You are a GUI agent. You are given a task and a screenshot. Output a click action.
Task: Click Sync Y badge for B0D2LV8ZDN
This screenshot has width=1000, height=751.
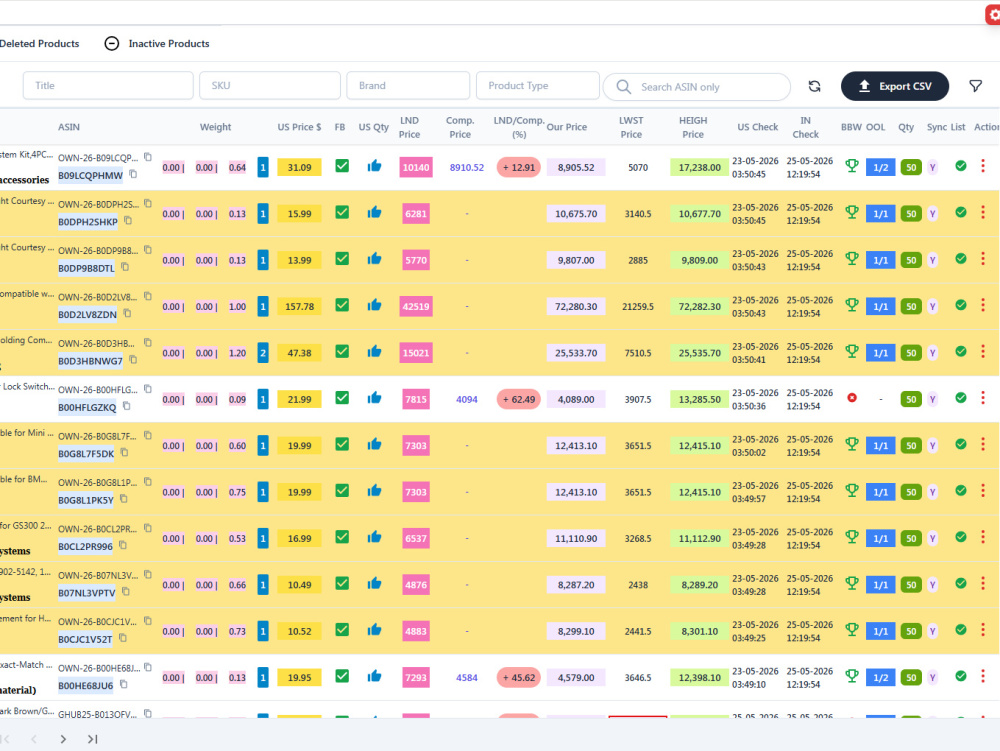(932, 307)
